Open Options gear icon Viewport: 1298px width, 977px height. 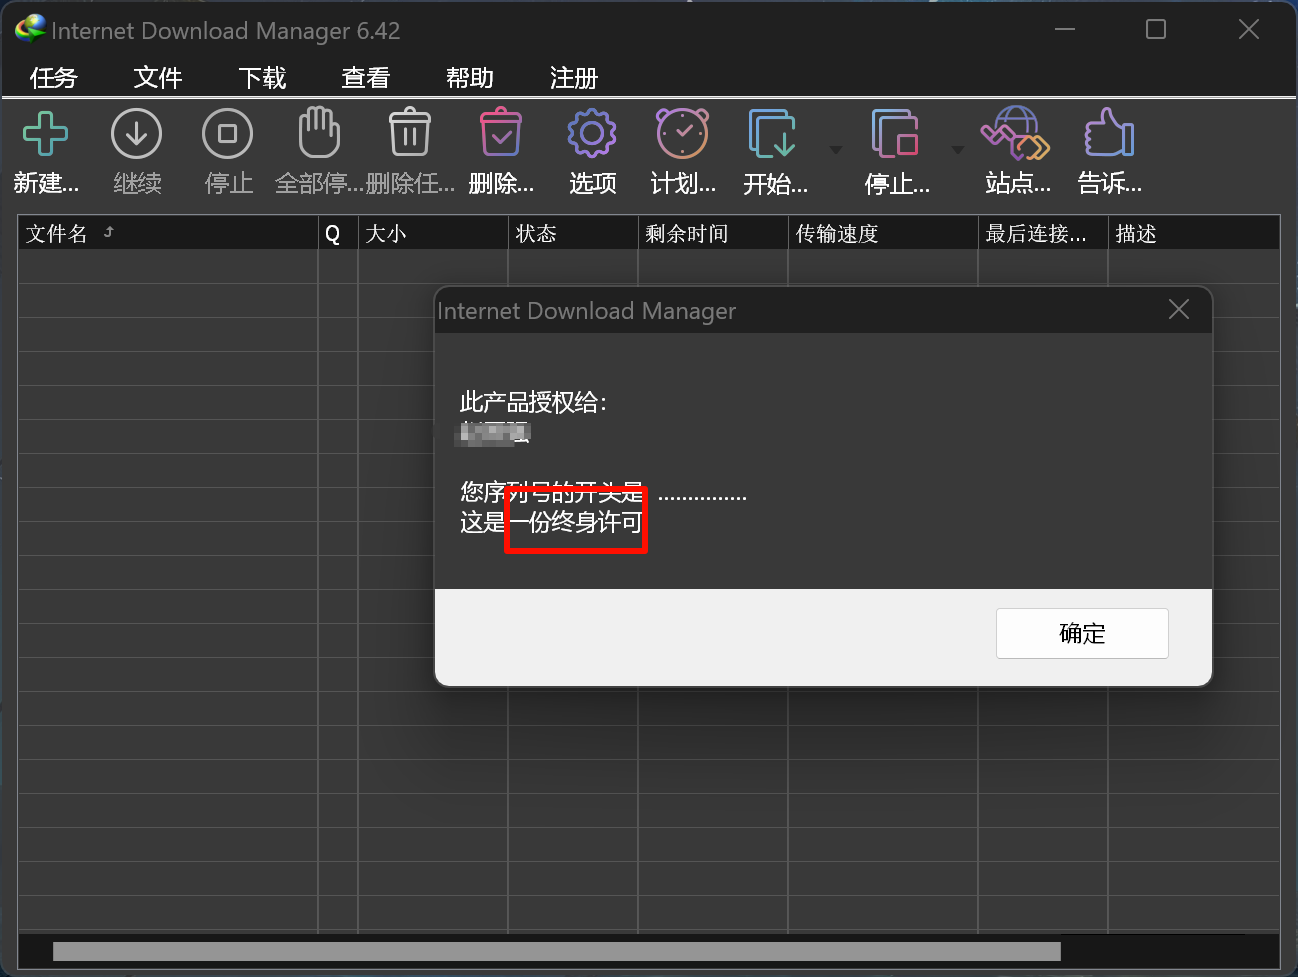592,133
